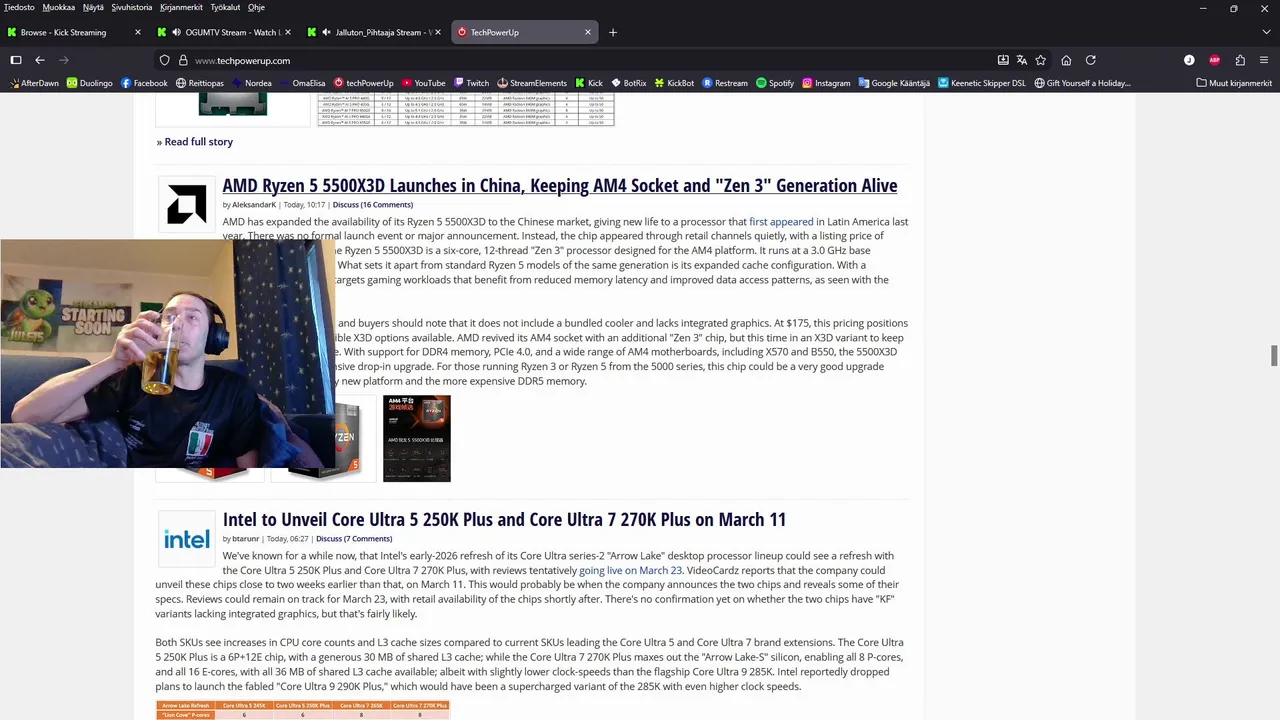Open the dark round extension icon
Image resolution: width=1280 pixels, height=720 pixels.
1189,60
